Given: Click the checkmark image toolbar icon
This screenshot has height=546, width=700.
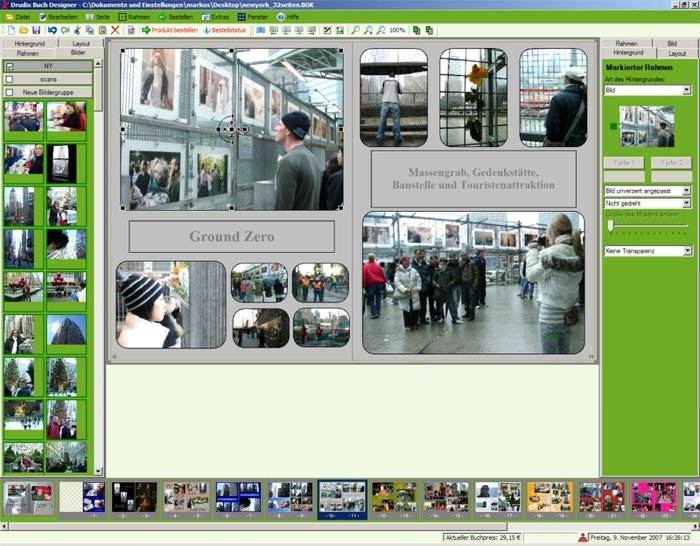Looking at the screenshot, I should point(327,30).
